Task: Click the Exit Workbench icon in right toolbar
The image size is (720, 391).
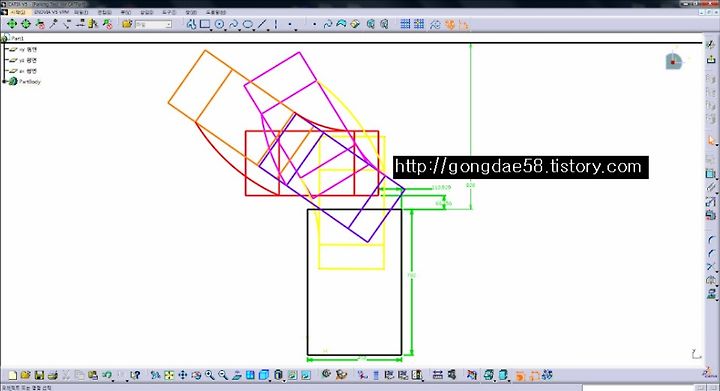Action: pyautogui.click(x=711, y=59)
